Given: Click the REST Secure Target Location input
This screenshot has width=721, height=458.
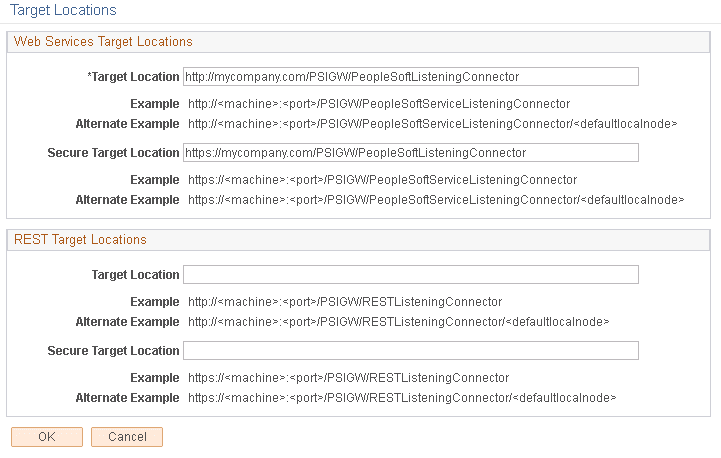Looking at the screenshot, I should [x=411, y=350].
